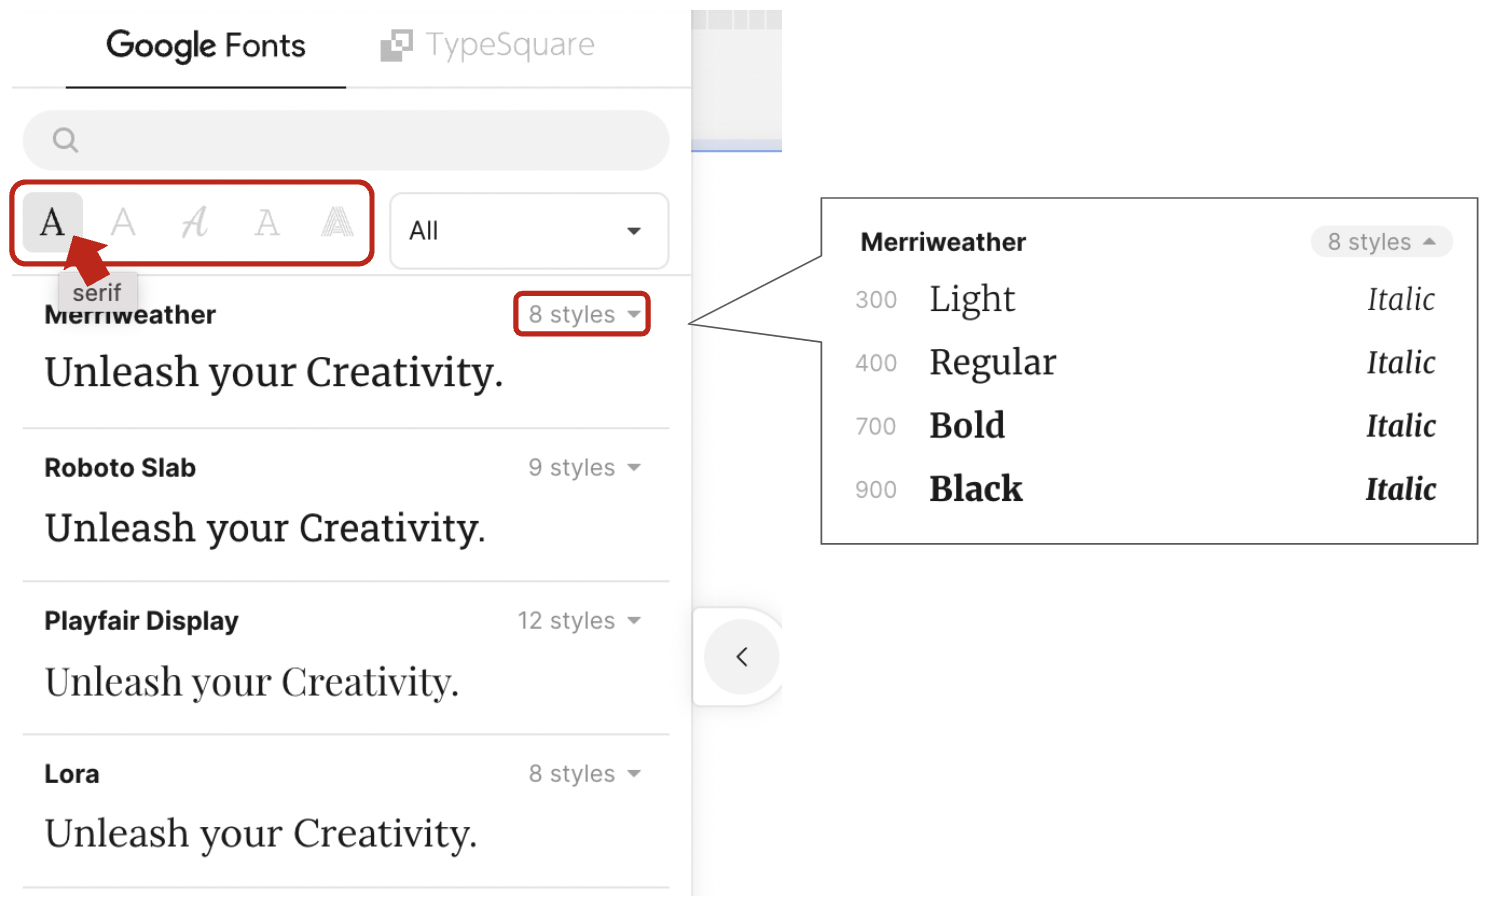
Task: Expand Lora 8 styles list
Action: click(x=584, y=774)
